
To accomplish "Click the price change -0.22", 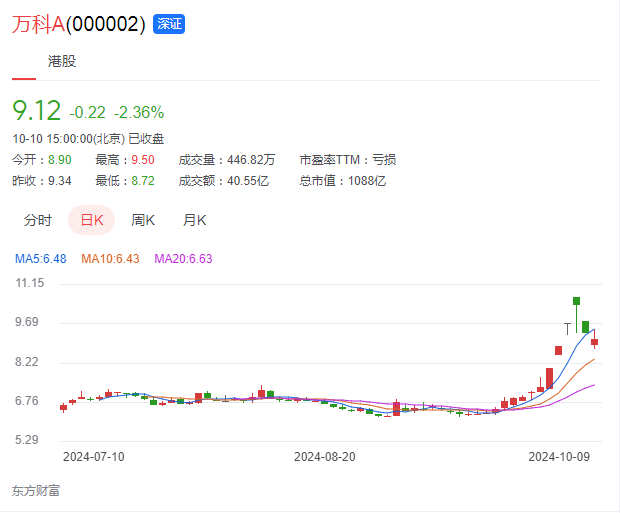I will tap(87, 113).
